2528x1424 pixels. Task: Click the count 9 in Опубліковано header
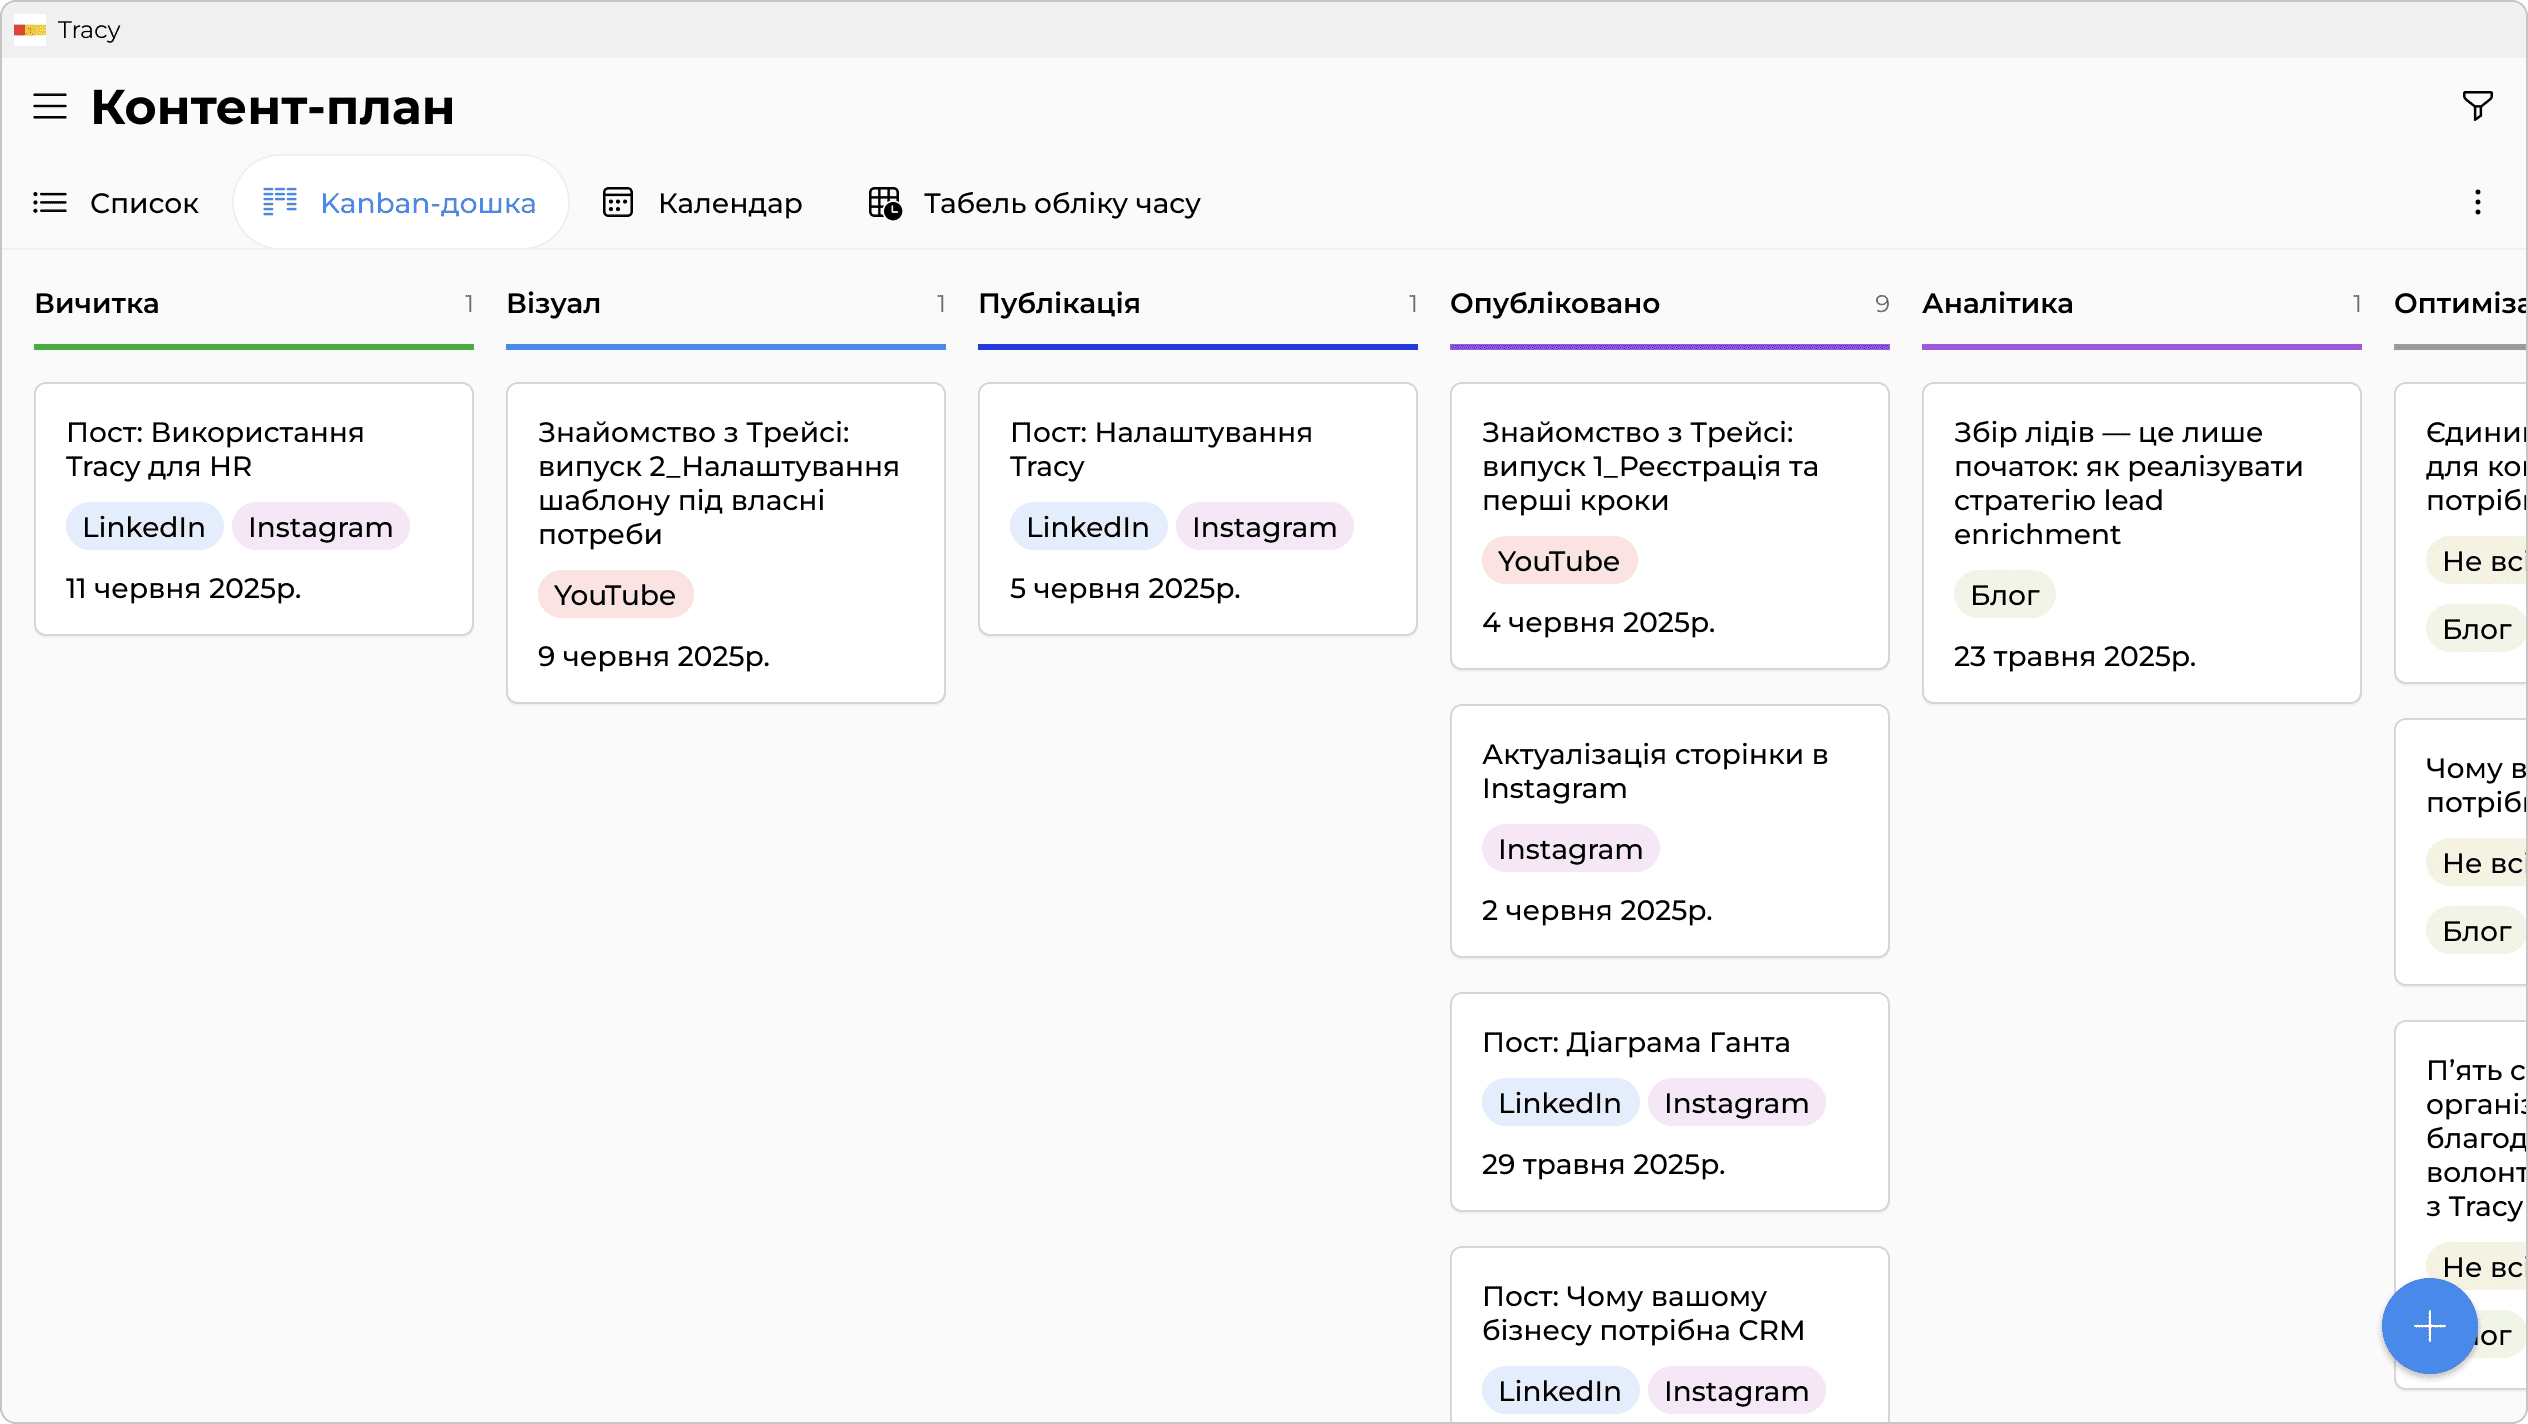(1882, 304)
